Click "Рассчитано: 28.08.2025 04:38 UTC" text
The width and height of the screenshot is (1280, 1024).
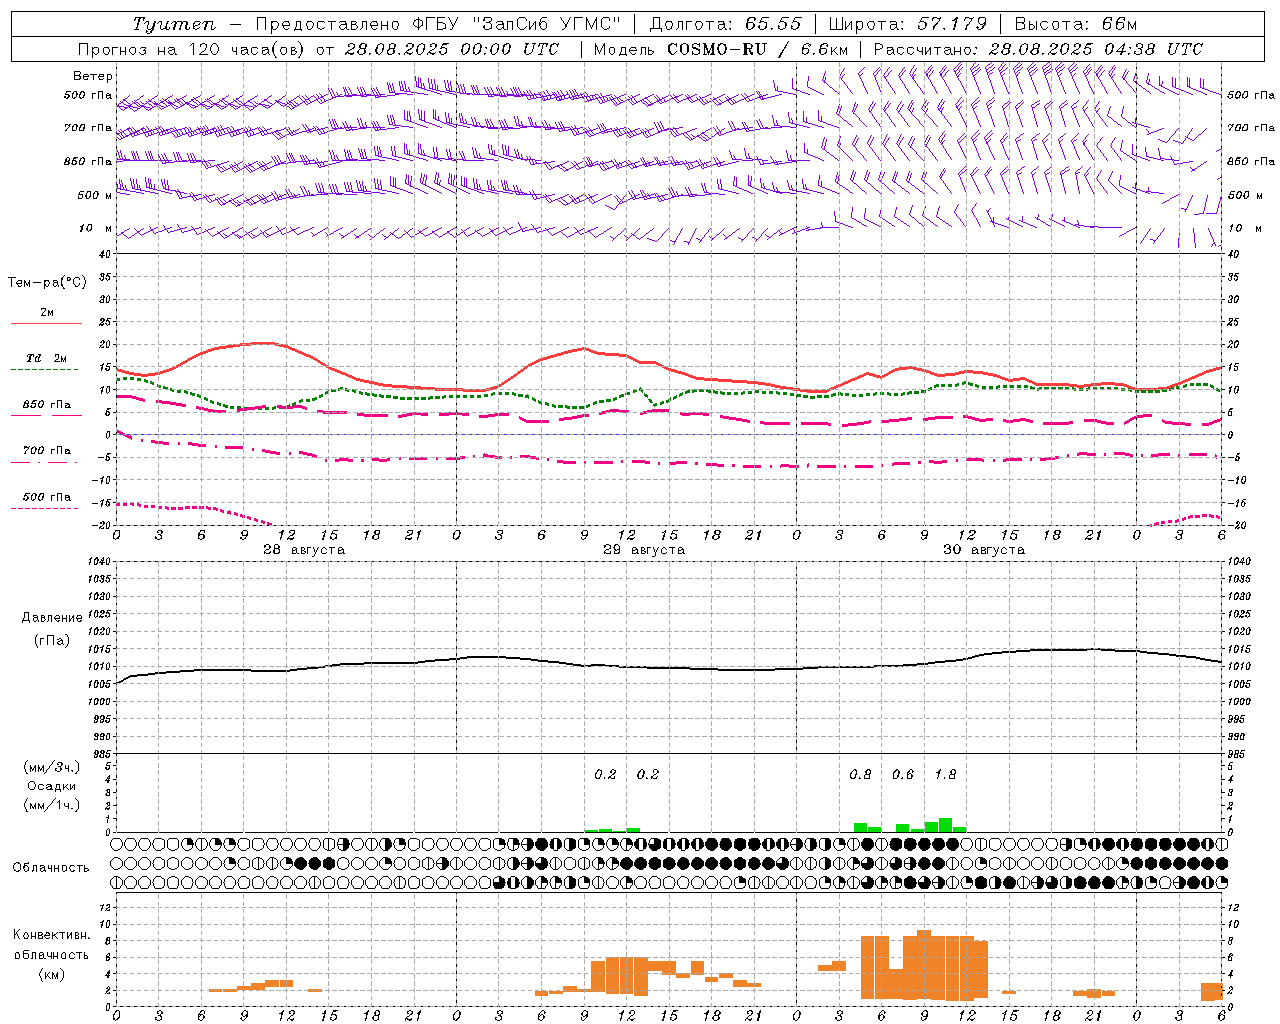(1038, 49)
